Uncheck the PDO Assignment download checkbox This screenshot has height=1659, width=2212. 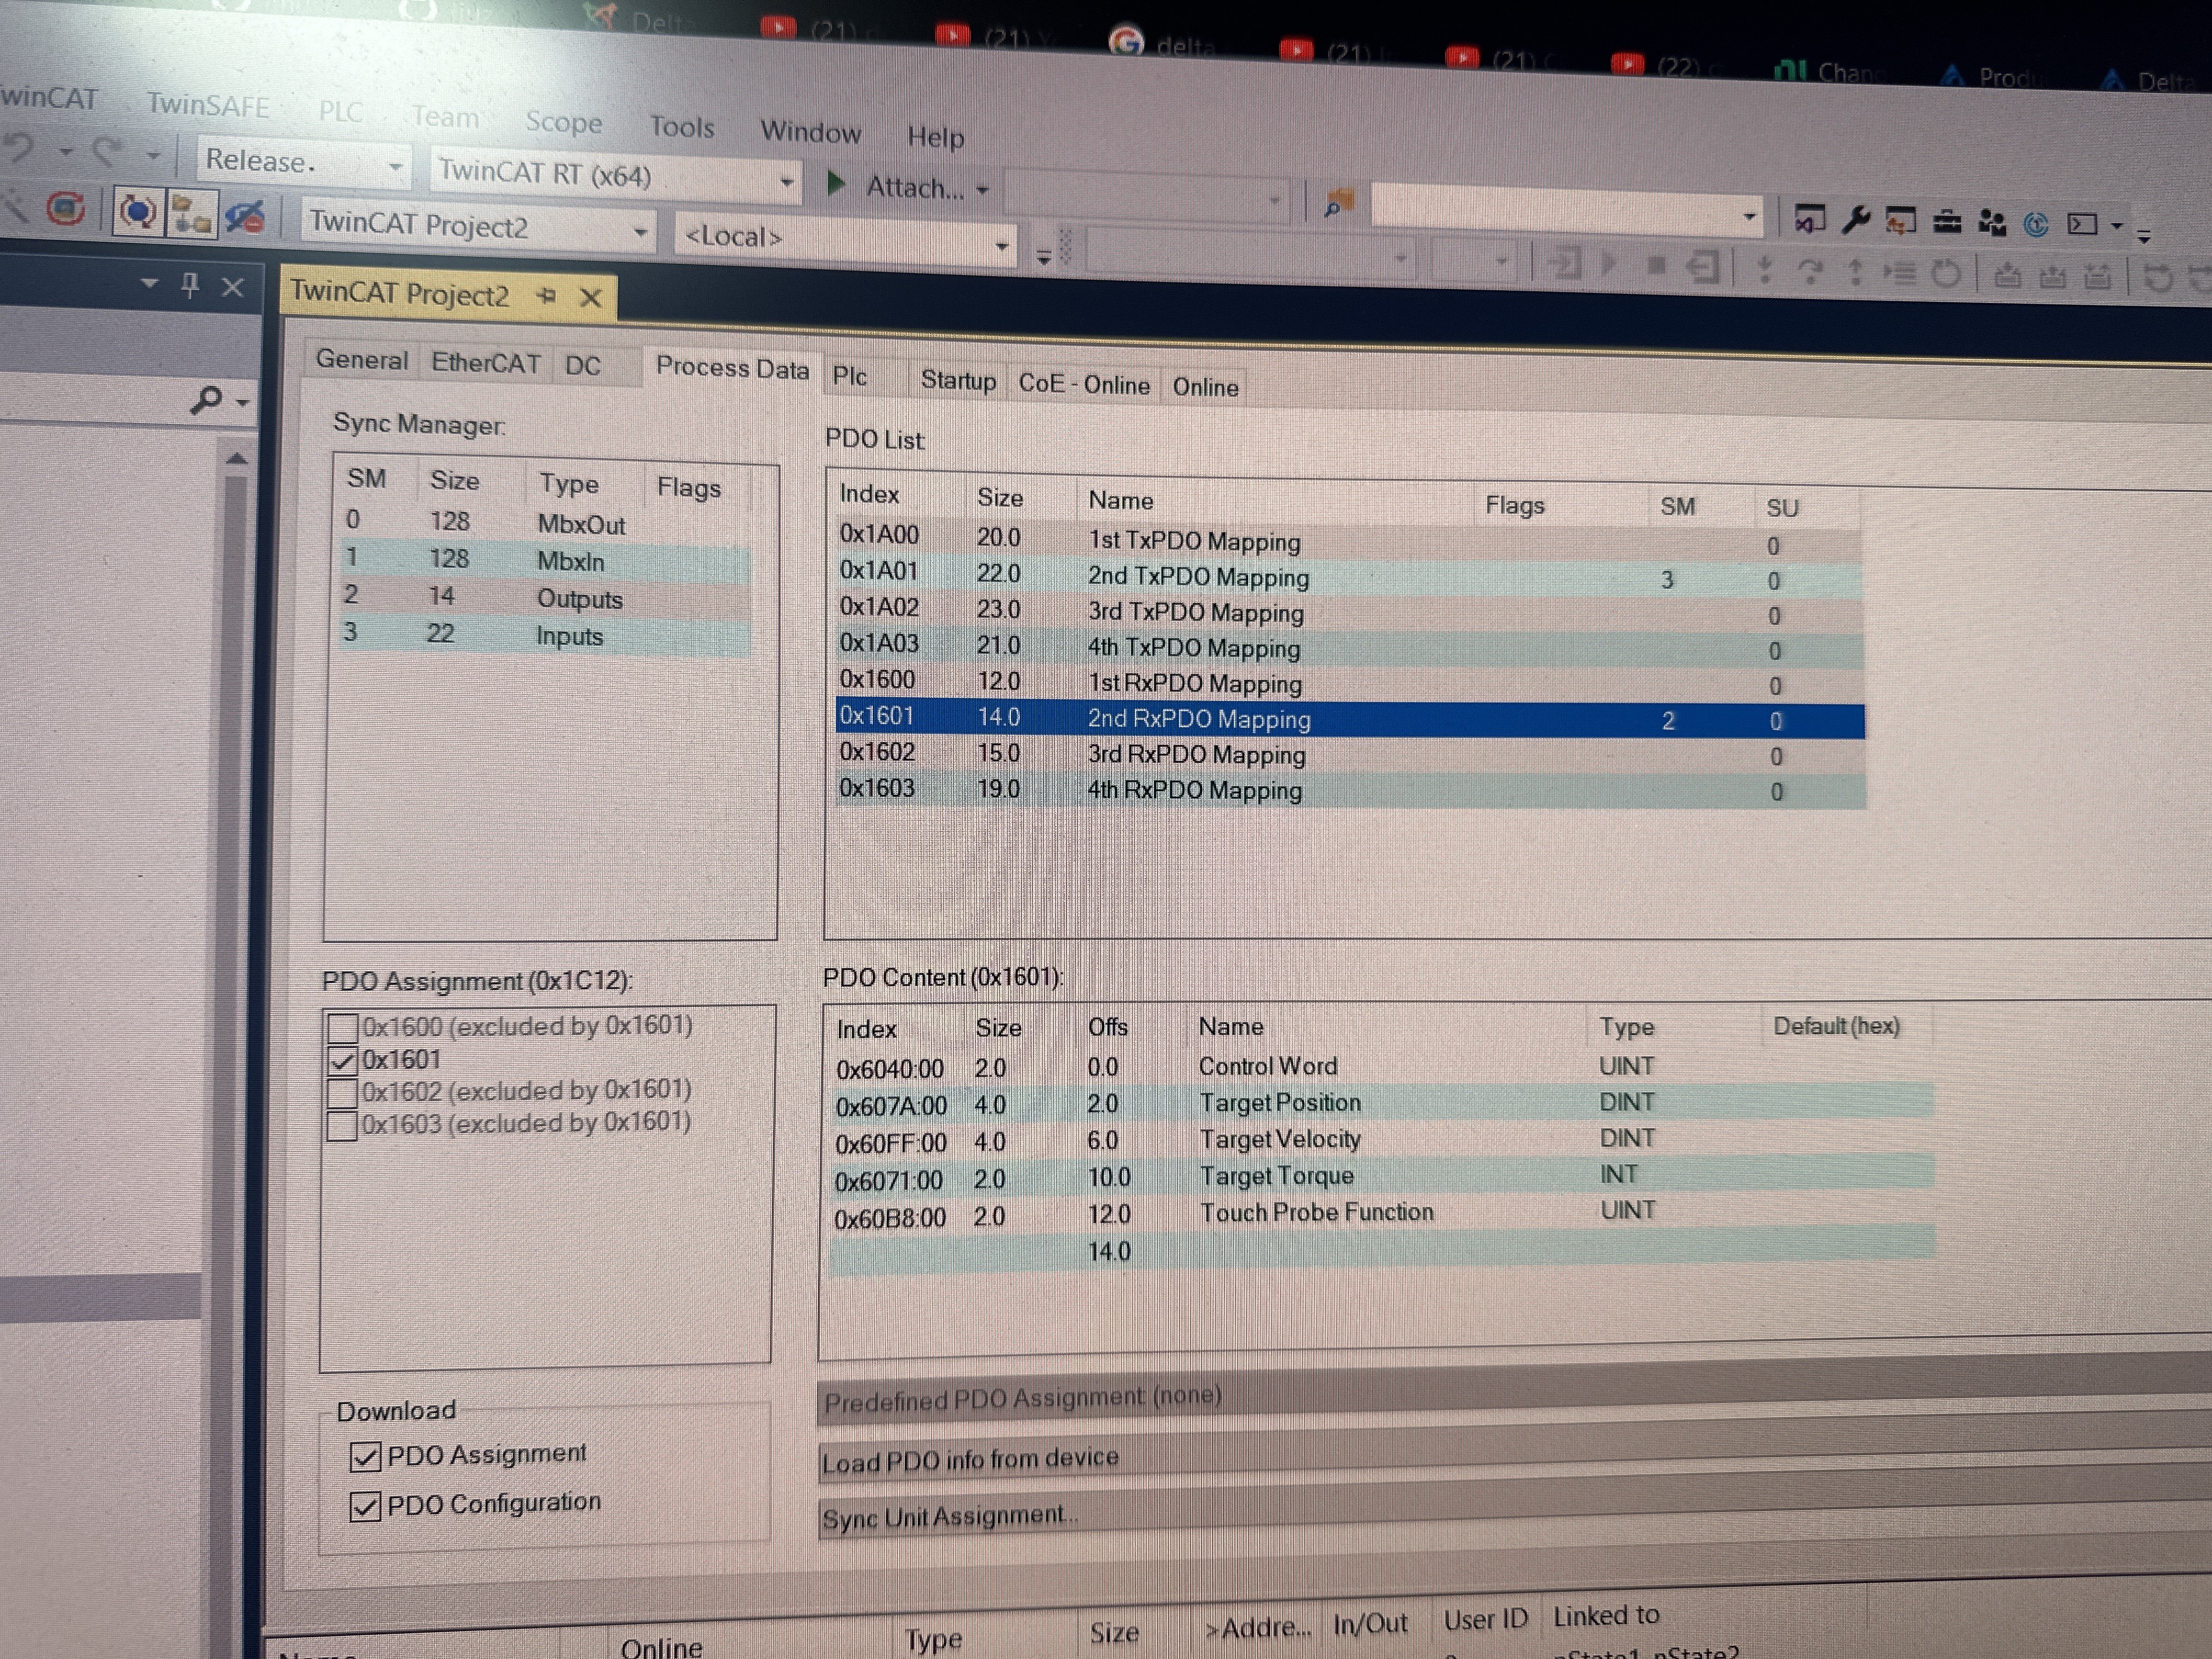pos(365,1456)
